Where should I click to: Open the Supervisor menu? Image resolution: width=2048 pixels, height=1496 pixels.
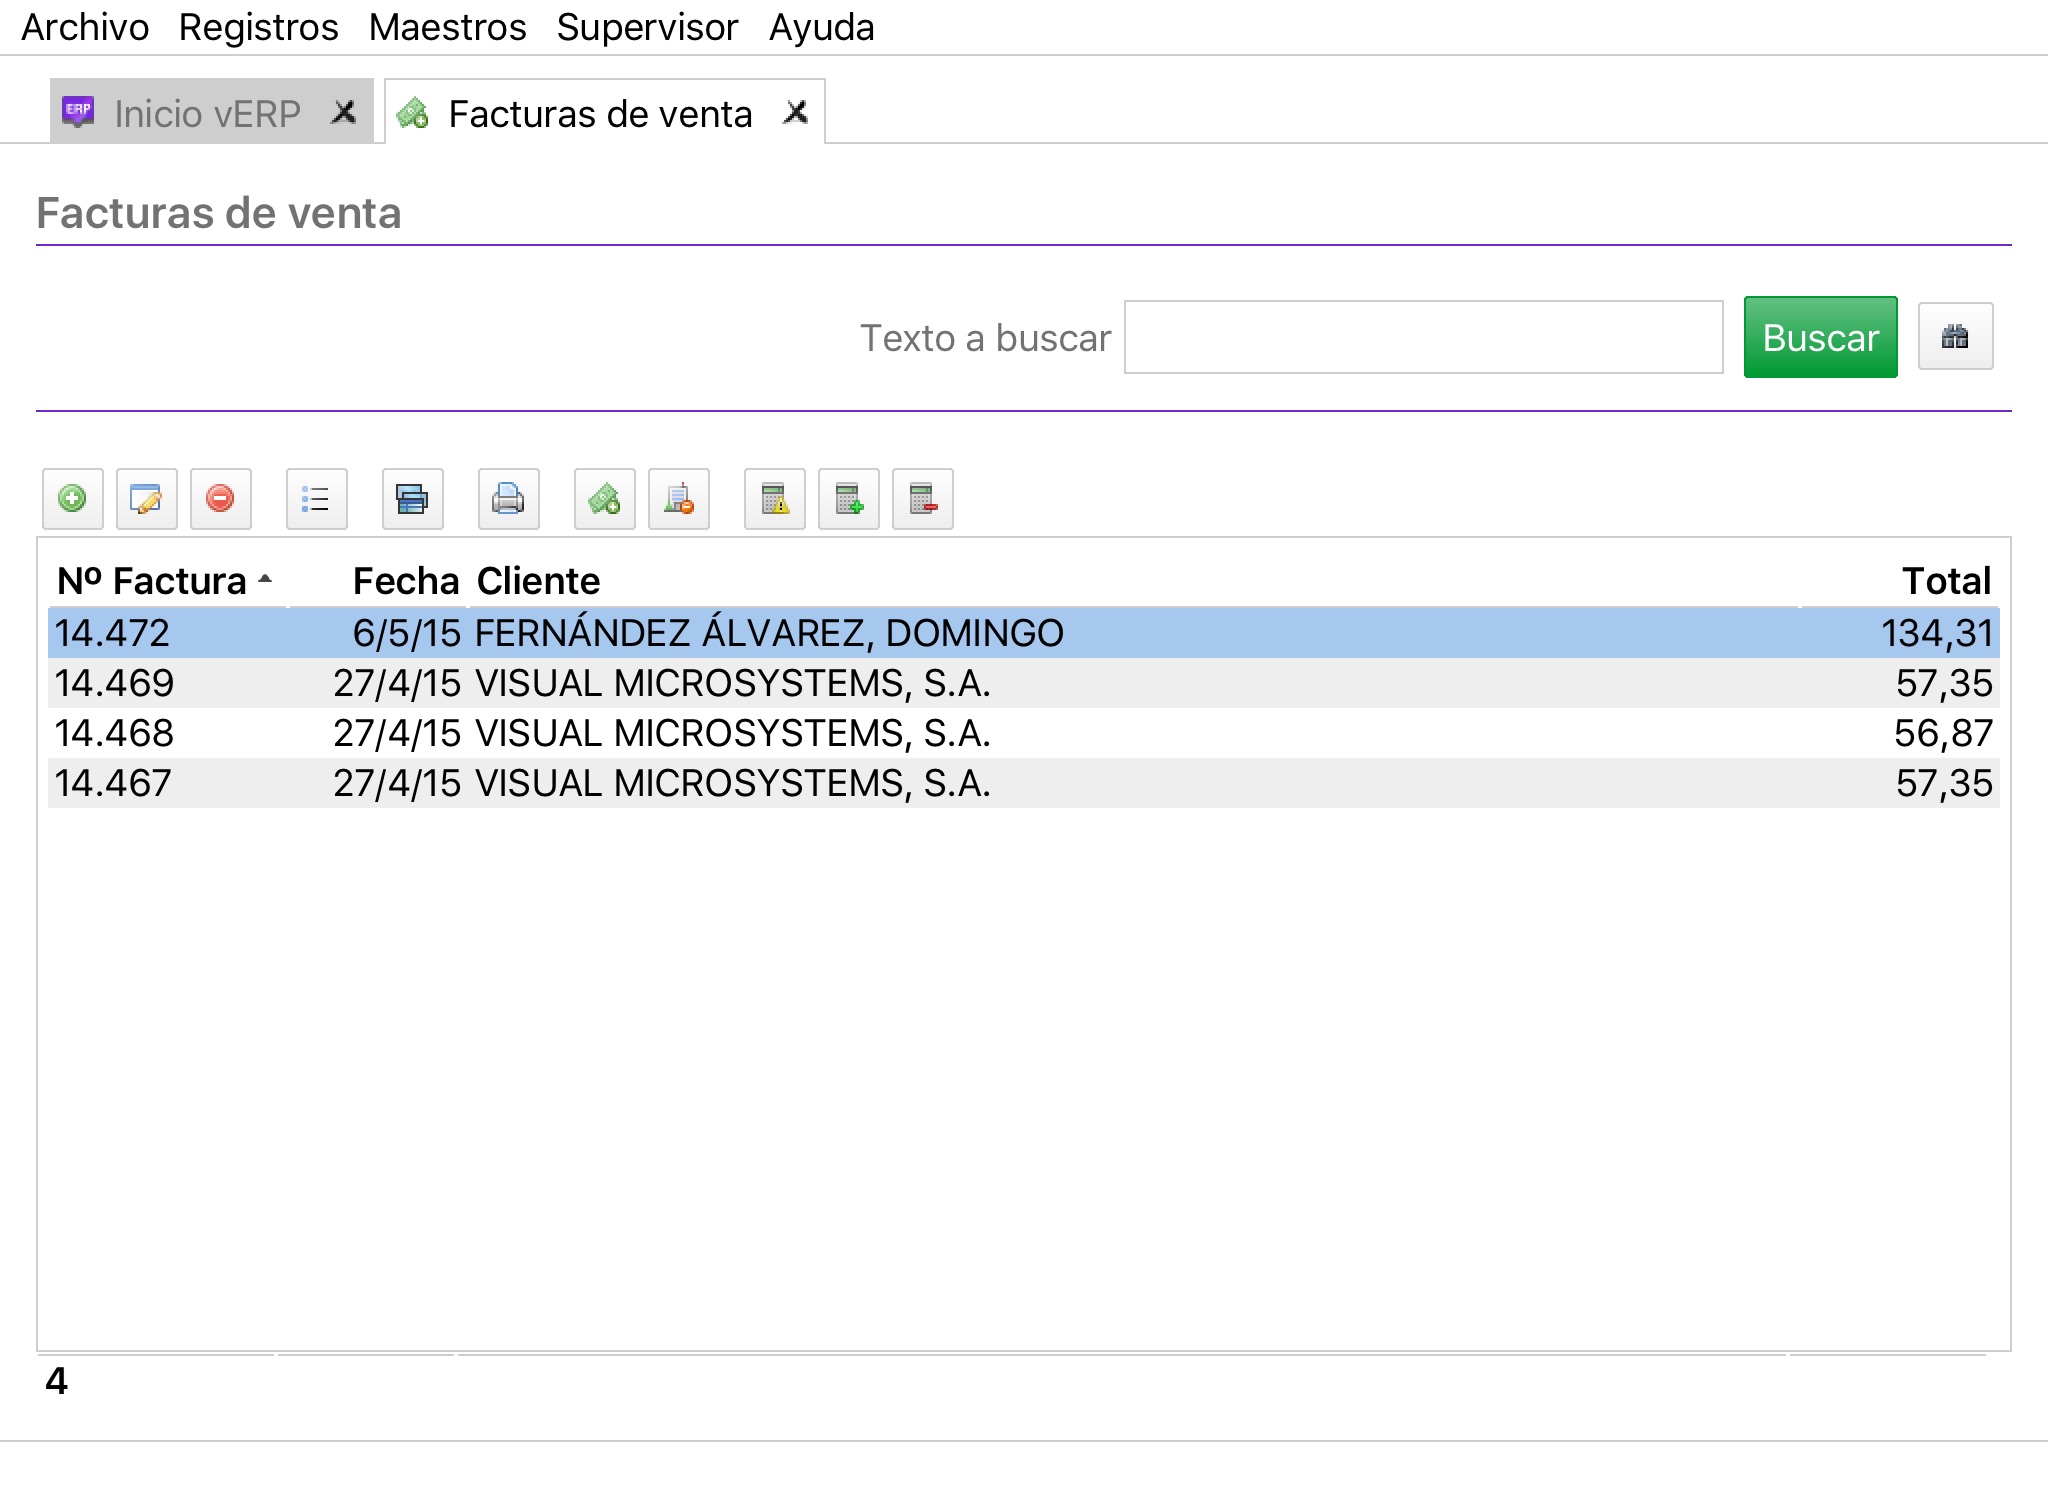pyautogui.click(x=648, y=28)
